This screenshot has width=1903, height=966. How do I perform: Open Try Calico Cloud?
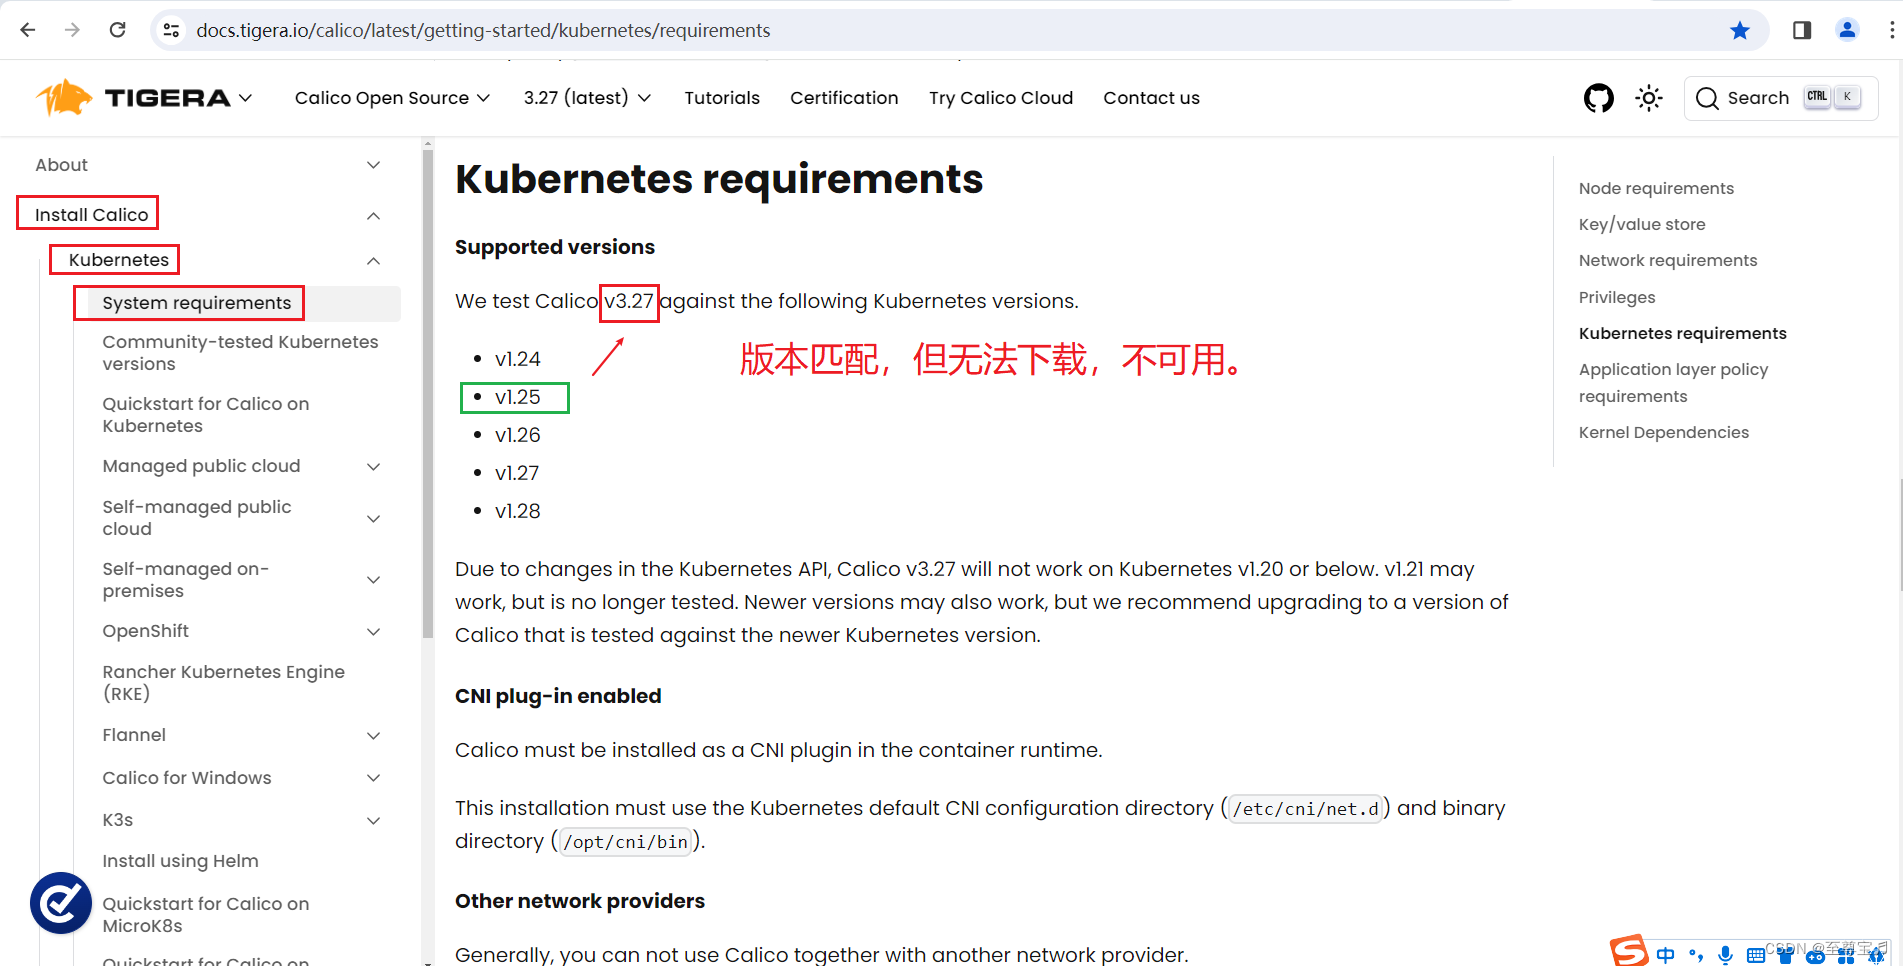tap(1001, 98)
